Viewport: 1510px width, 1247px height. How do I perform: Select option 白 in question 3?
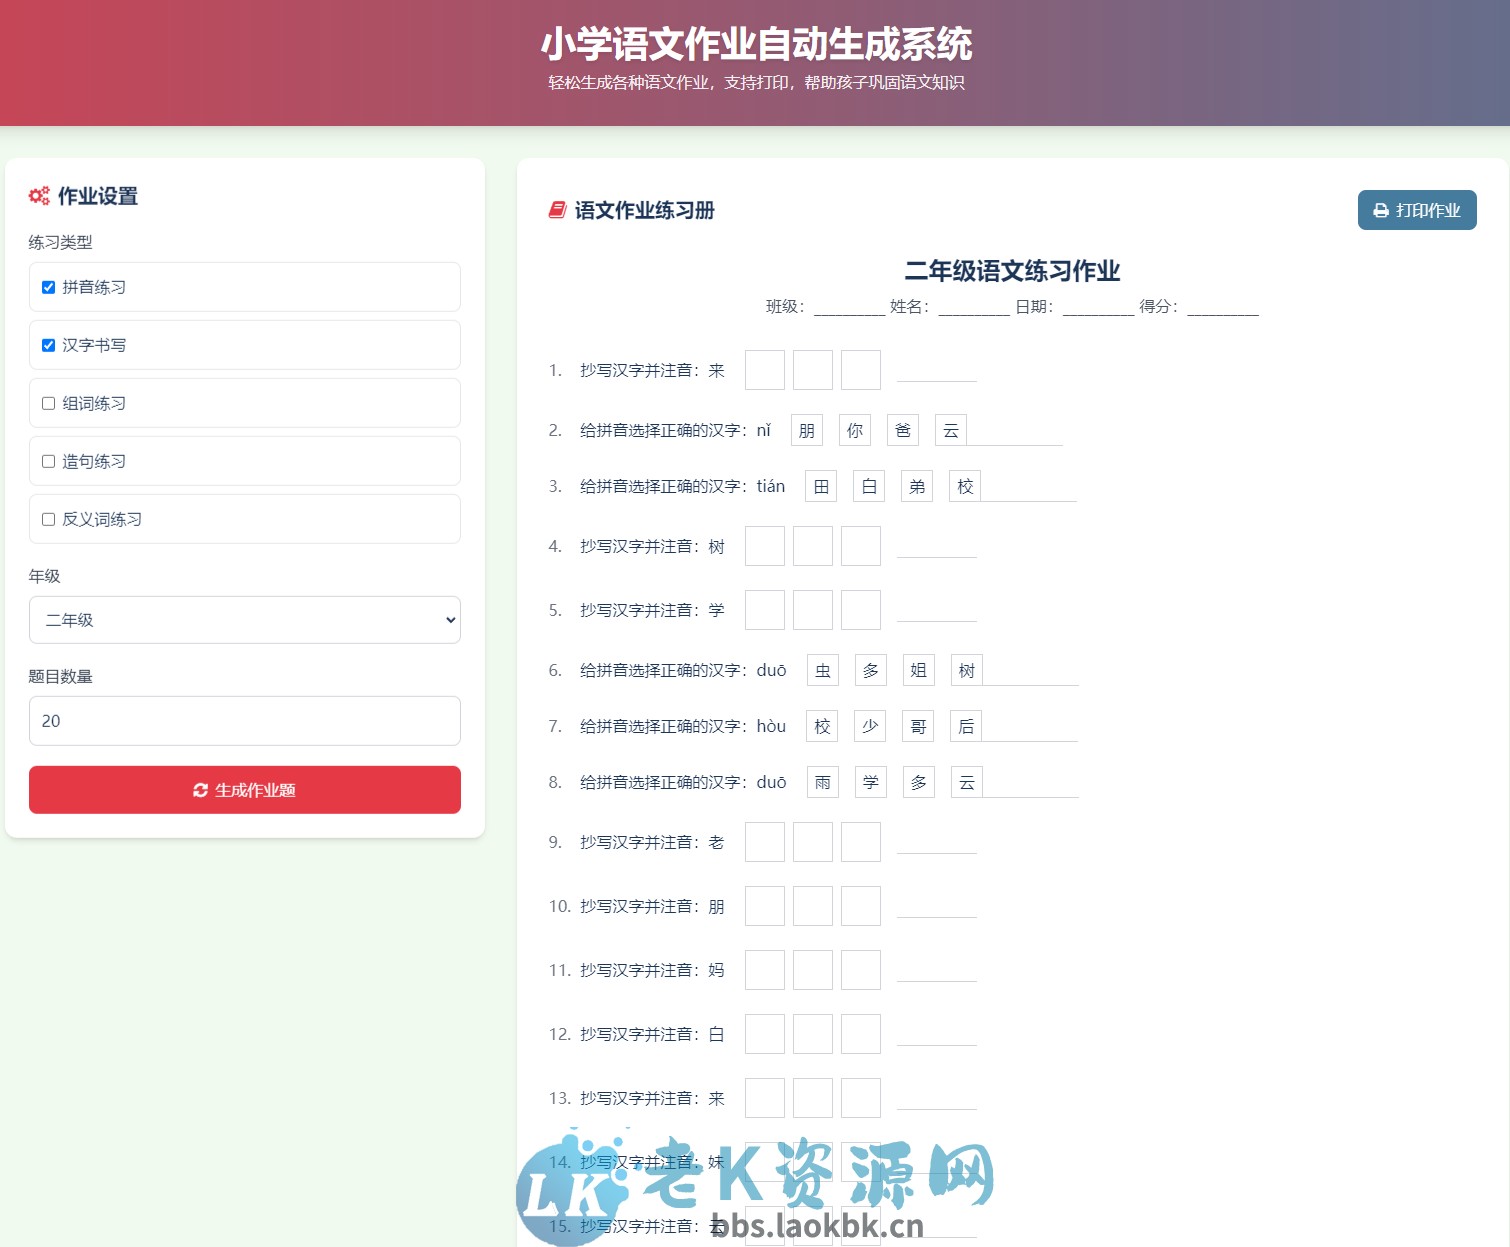pyautogui.click(x=869, y=486)
